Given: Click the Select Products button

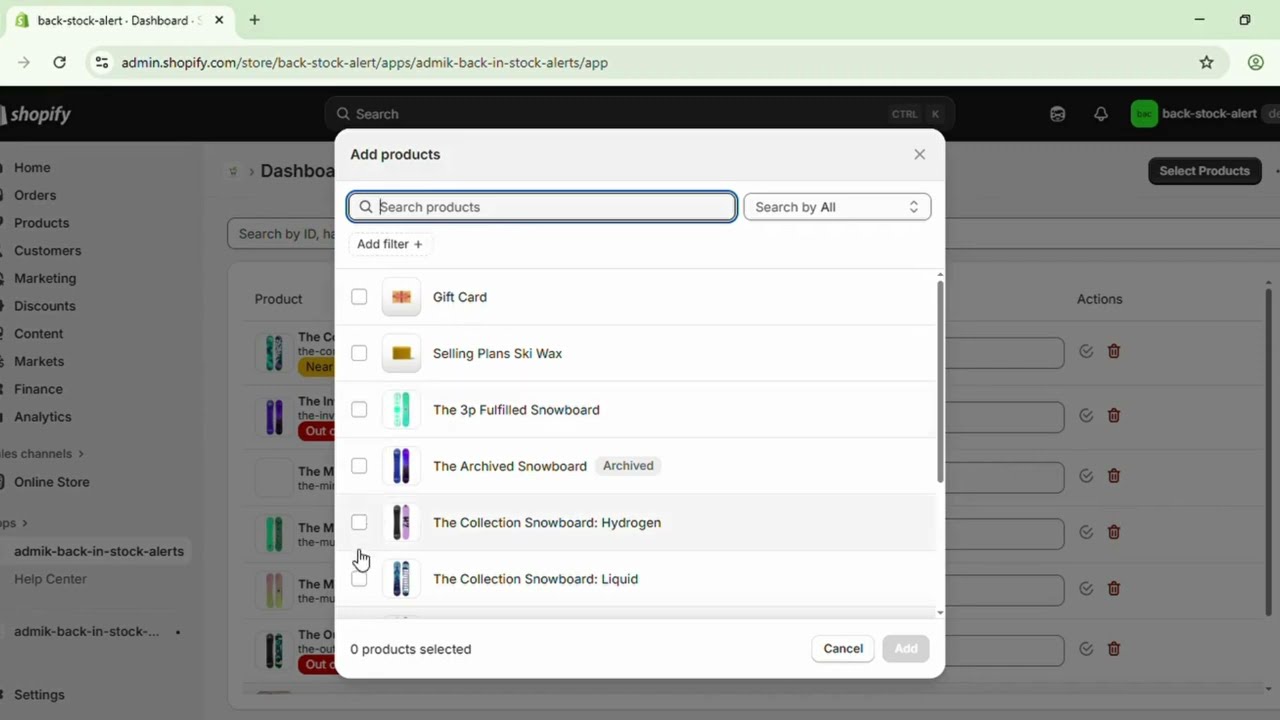Looking at the screenshot, I should click(x=1204, y=171).
